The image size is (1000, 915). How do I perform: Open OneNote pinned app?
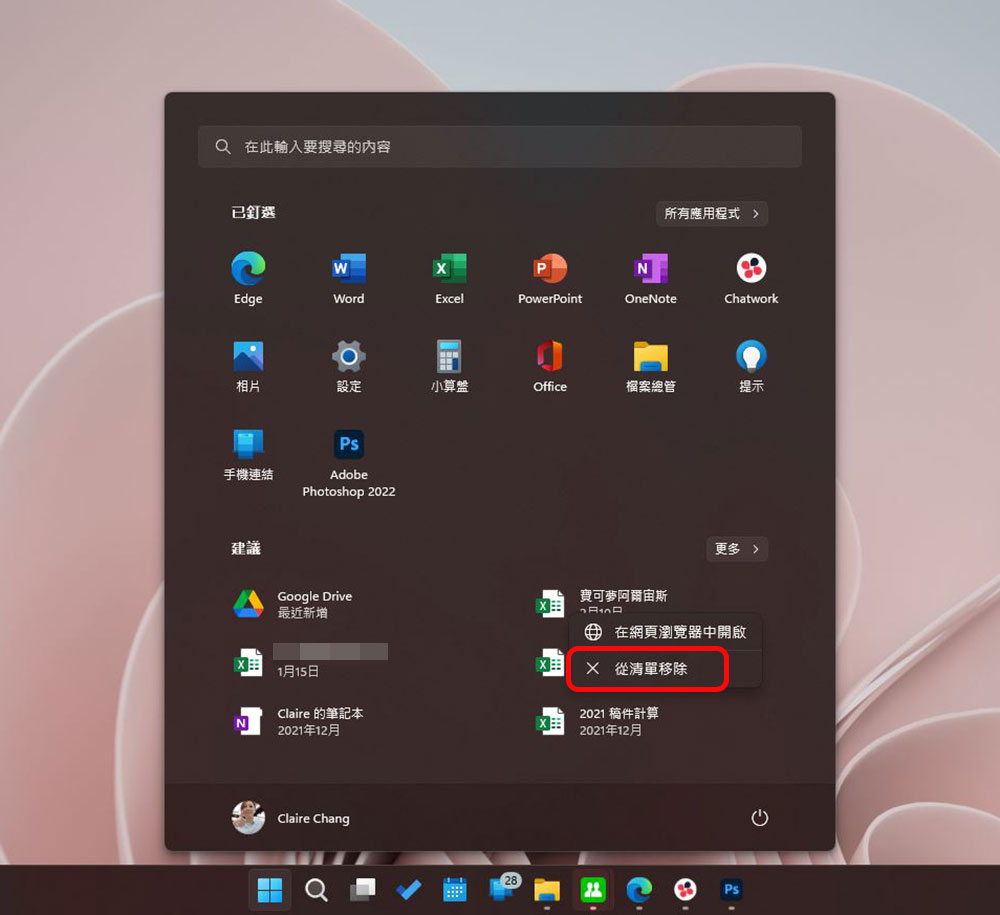(x=651, y=278)
